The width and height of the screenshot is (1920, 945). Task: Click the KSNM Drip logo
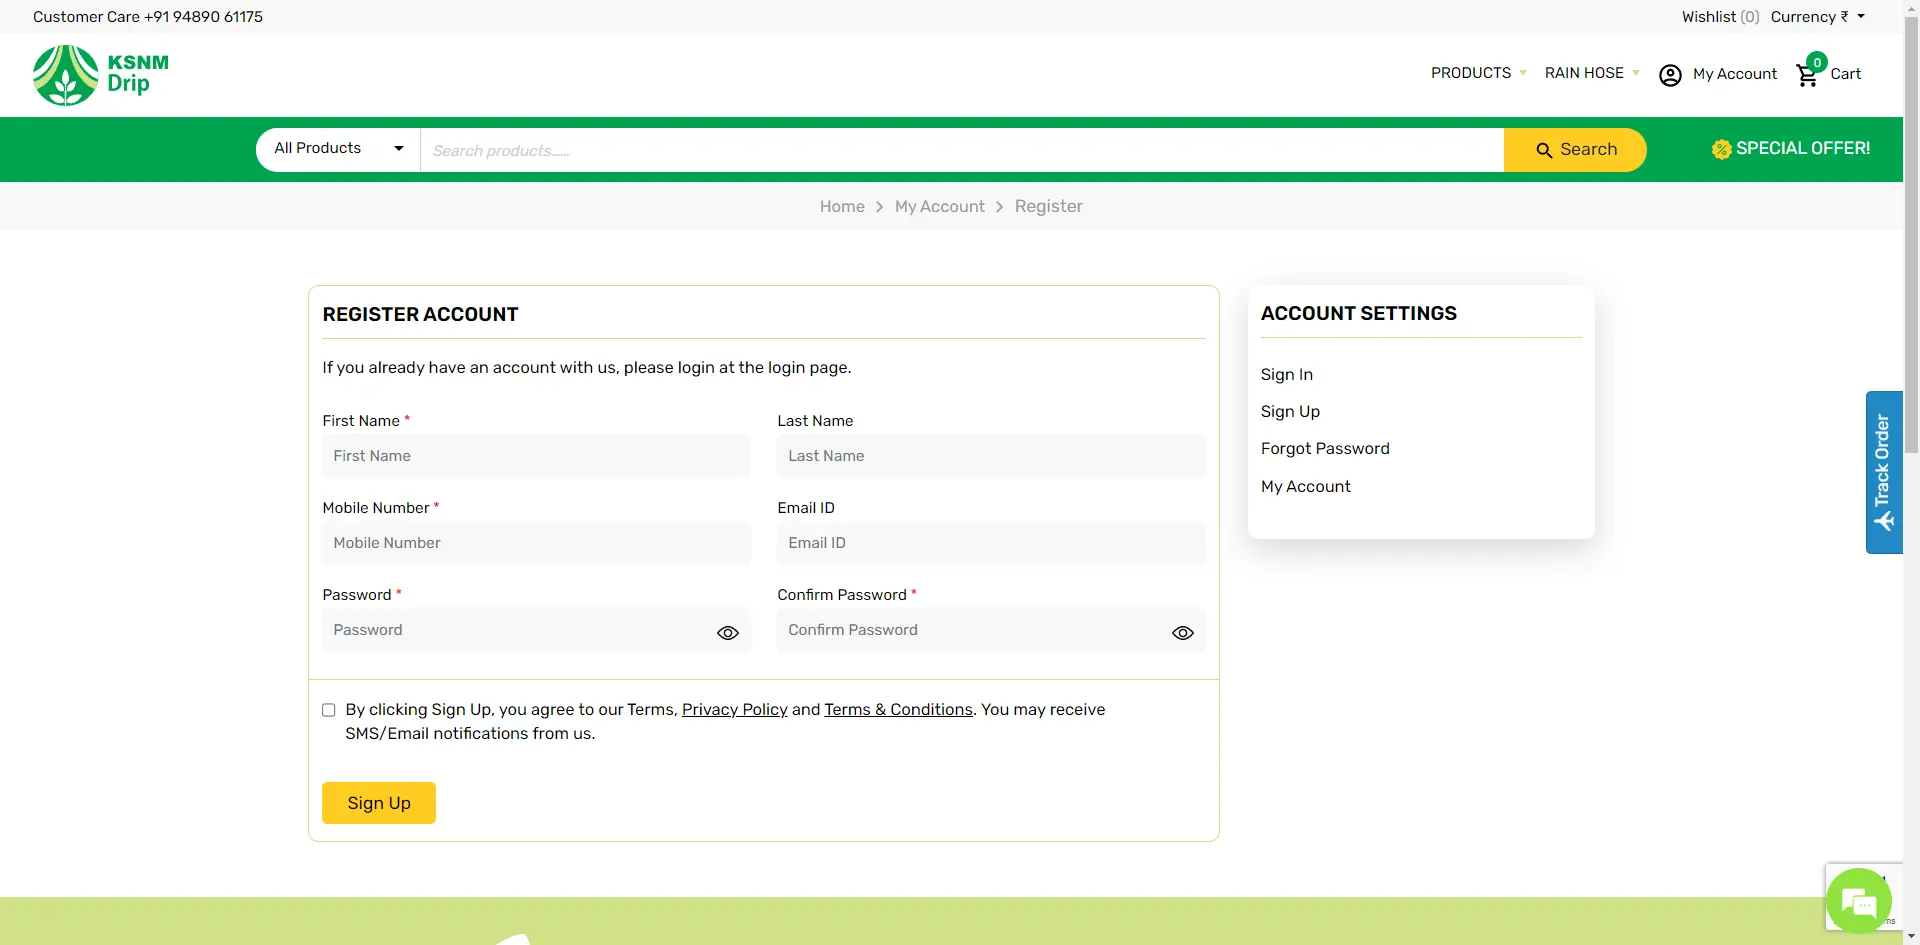pyautogui.click(x=101, y=75)
